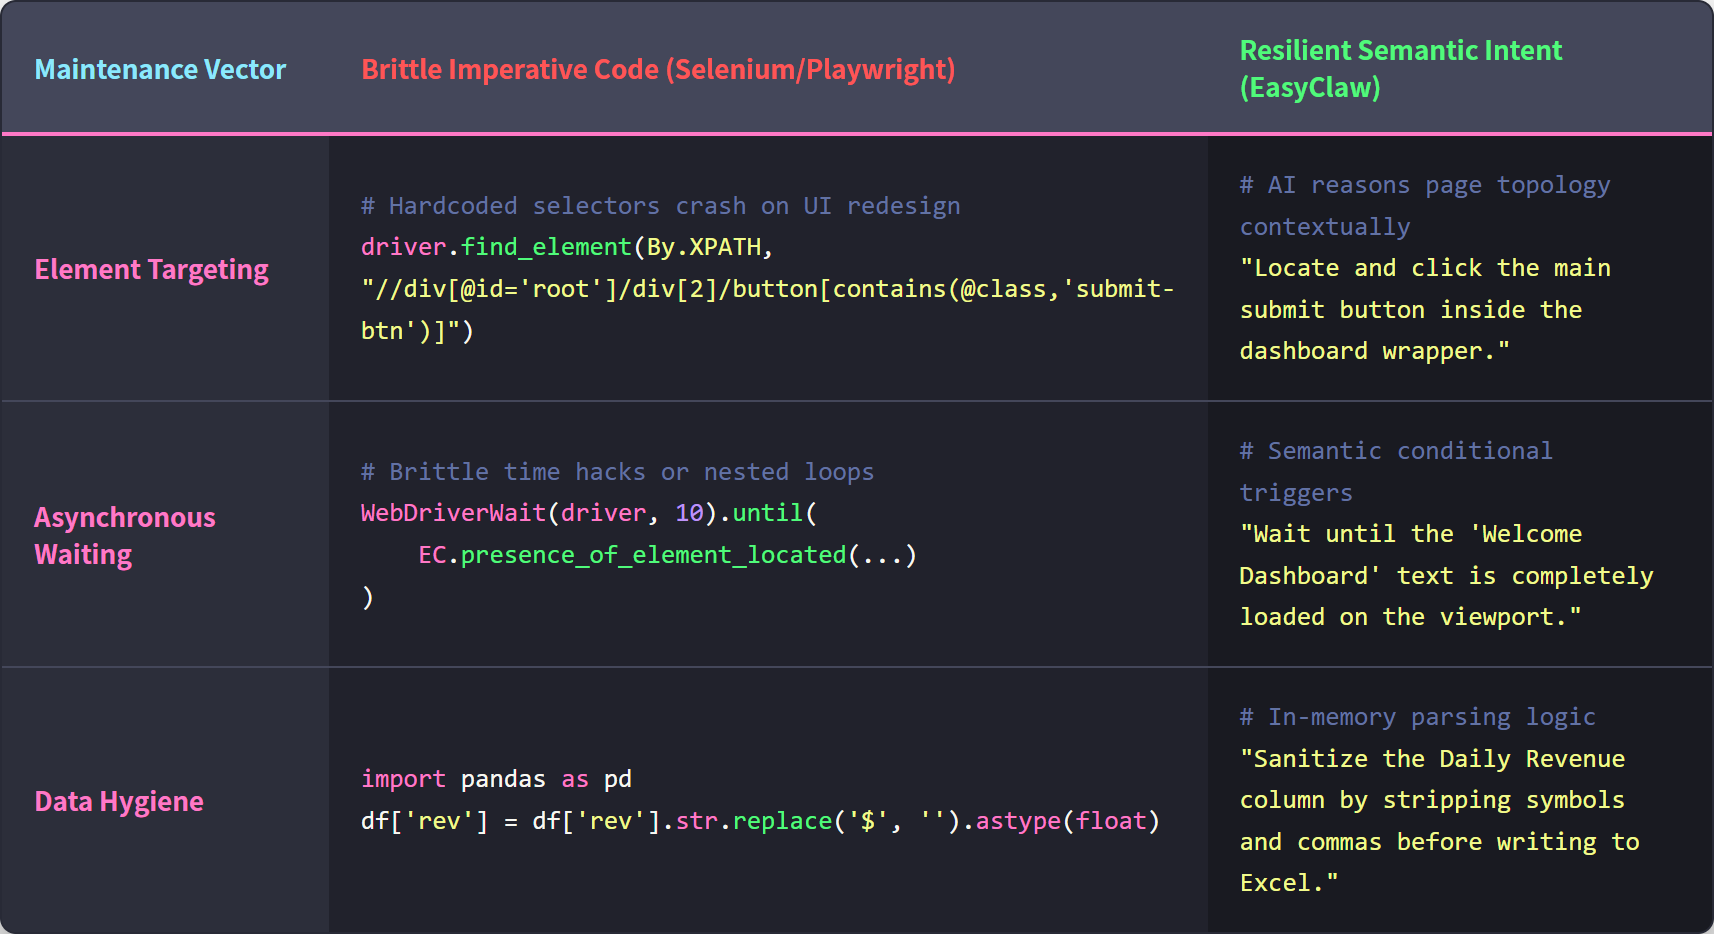Select the comment "# In-memory parsing logic"
Viewport: 1714px width, 934px height.
(x=1417, y=717)
